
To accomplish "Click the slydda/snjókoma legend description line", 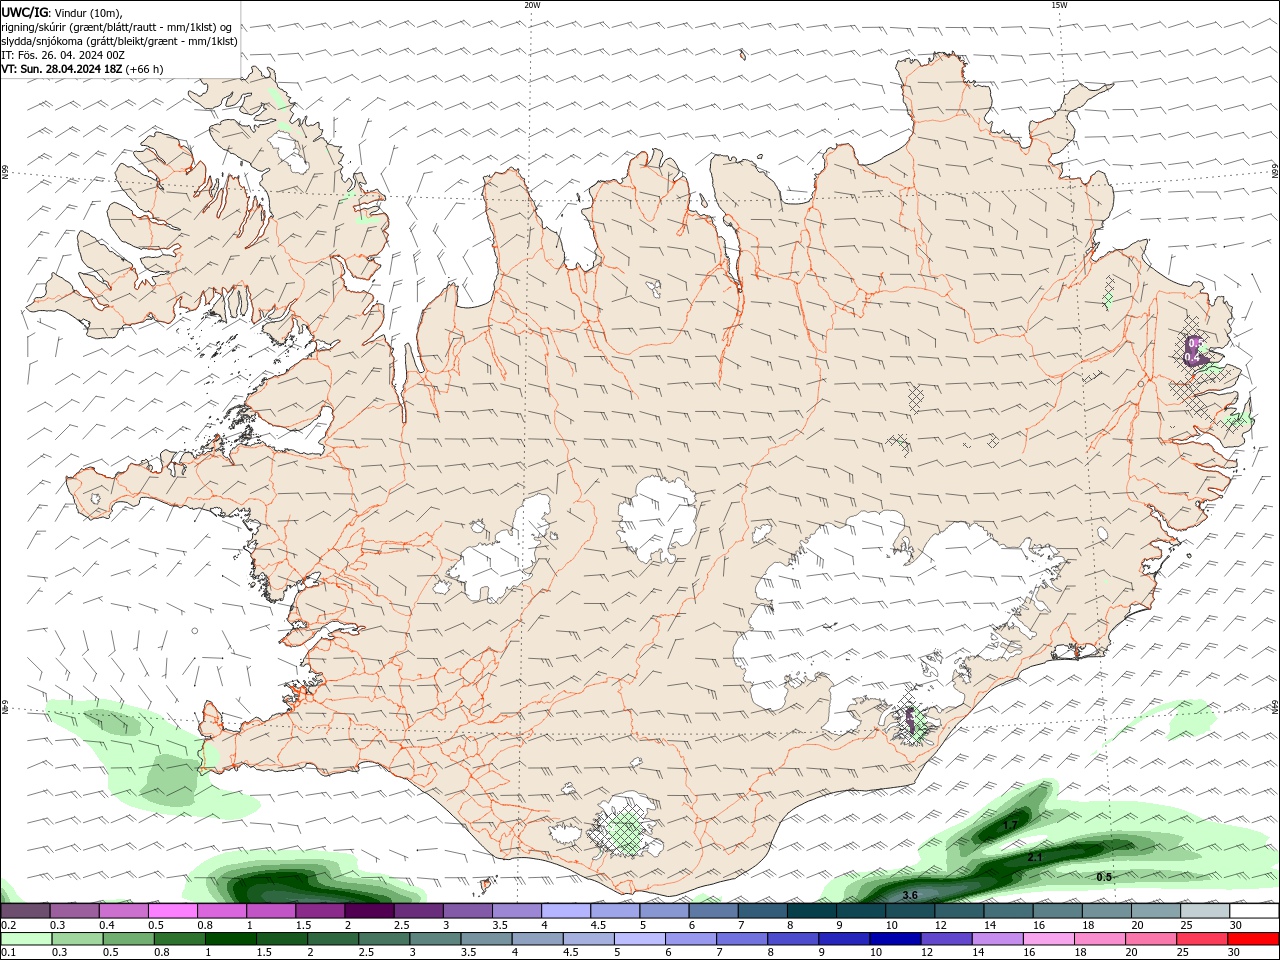I will pyautogui.click(x=120, y=41).
